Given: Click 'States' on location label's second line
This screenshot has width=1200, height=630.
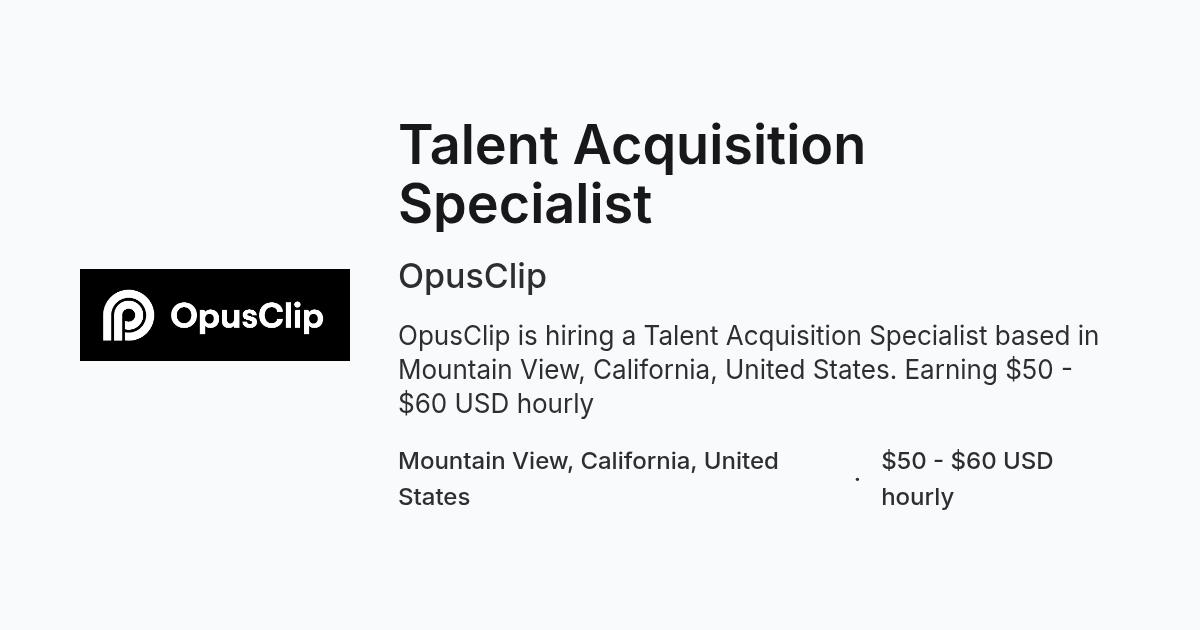Looking at the screenshot, I should point(434,497).
